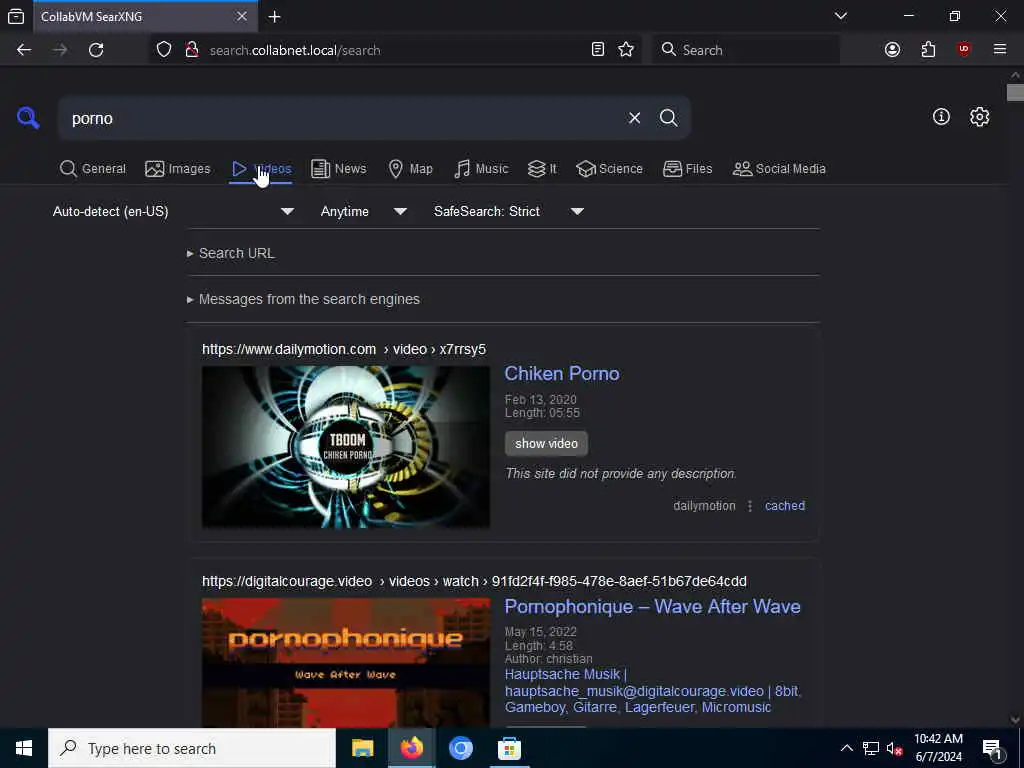Toggle reader view icon

coord(598,50)
